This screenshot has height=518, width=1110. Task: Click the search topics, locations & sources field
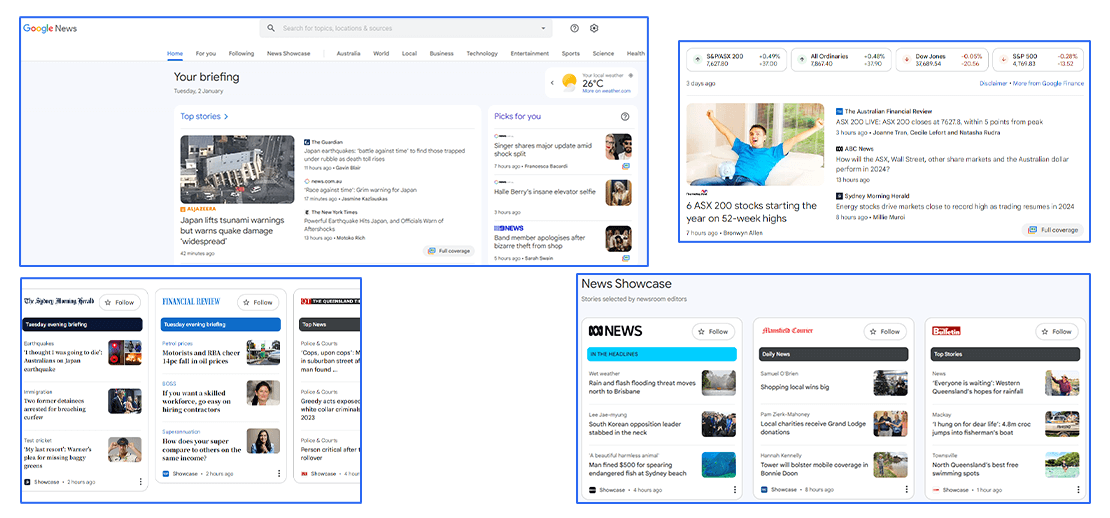coord(406,28)
